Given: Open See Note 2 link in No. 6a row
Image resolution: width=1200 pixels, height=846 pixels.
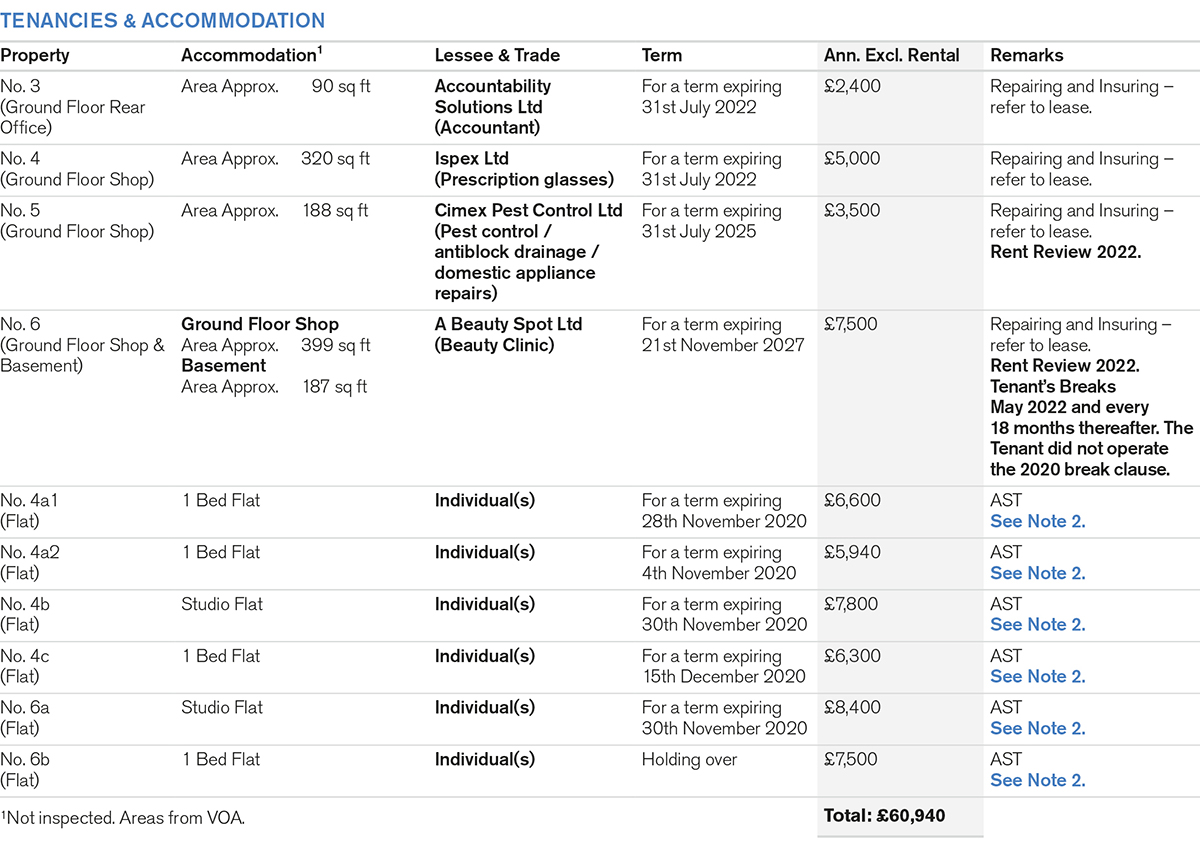Looking at the screenshot, I should tap(1037, 728).
